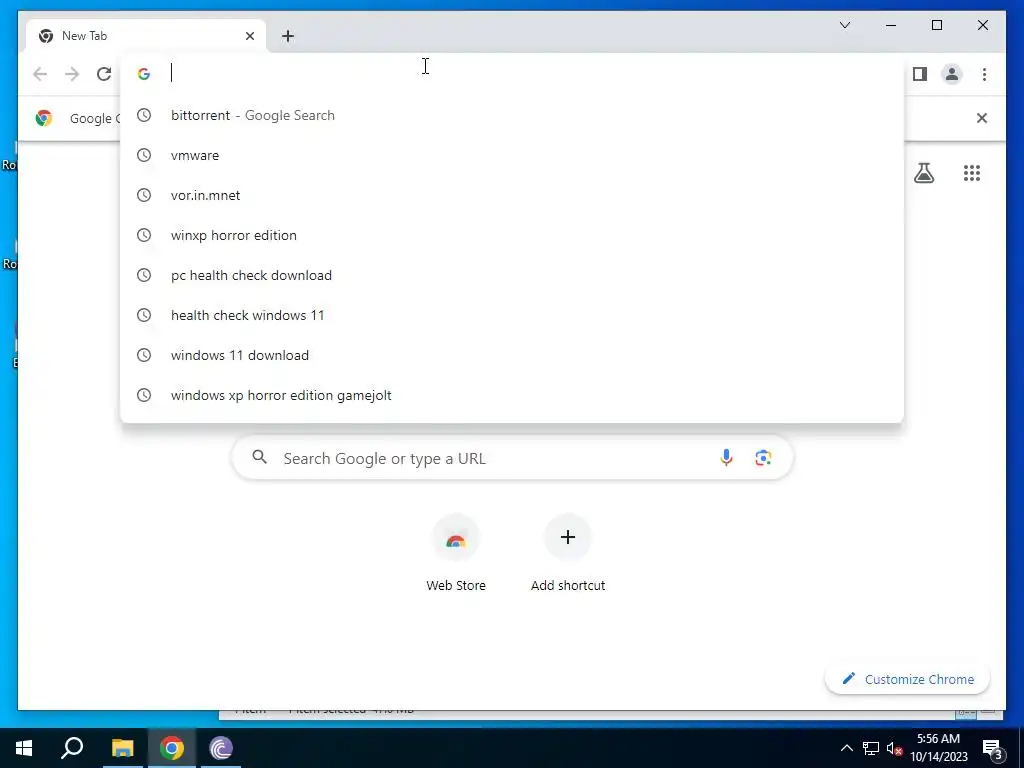Image resolution: width=1024 pixels, height=768 pixels.
Task: Choose the bittorrent Google Search suggestion
Action: coord(512,116)
